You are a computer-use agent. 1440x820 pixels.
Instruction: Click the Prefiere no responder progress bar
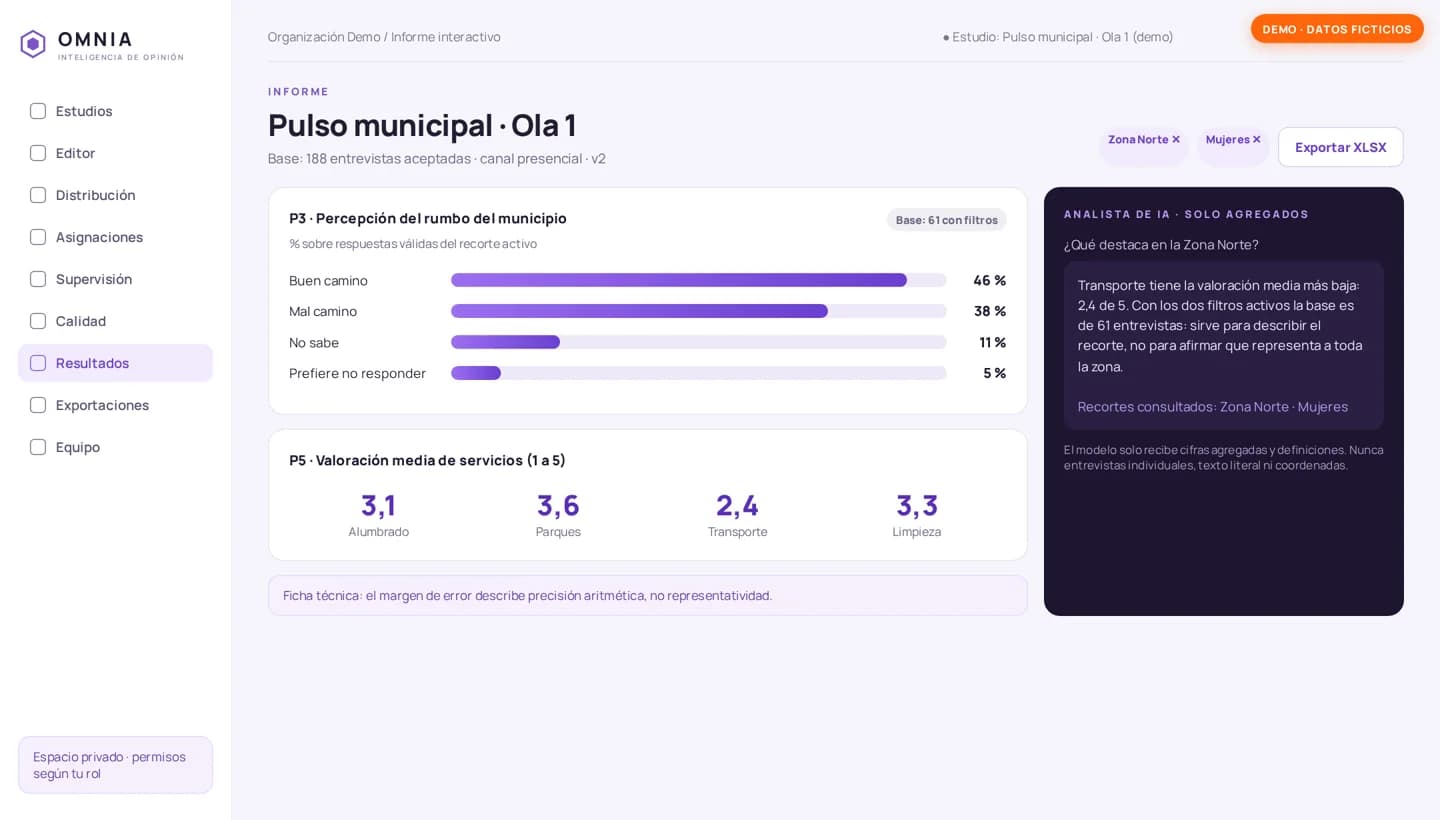click(x=698, y=373)
